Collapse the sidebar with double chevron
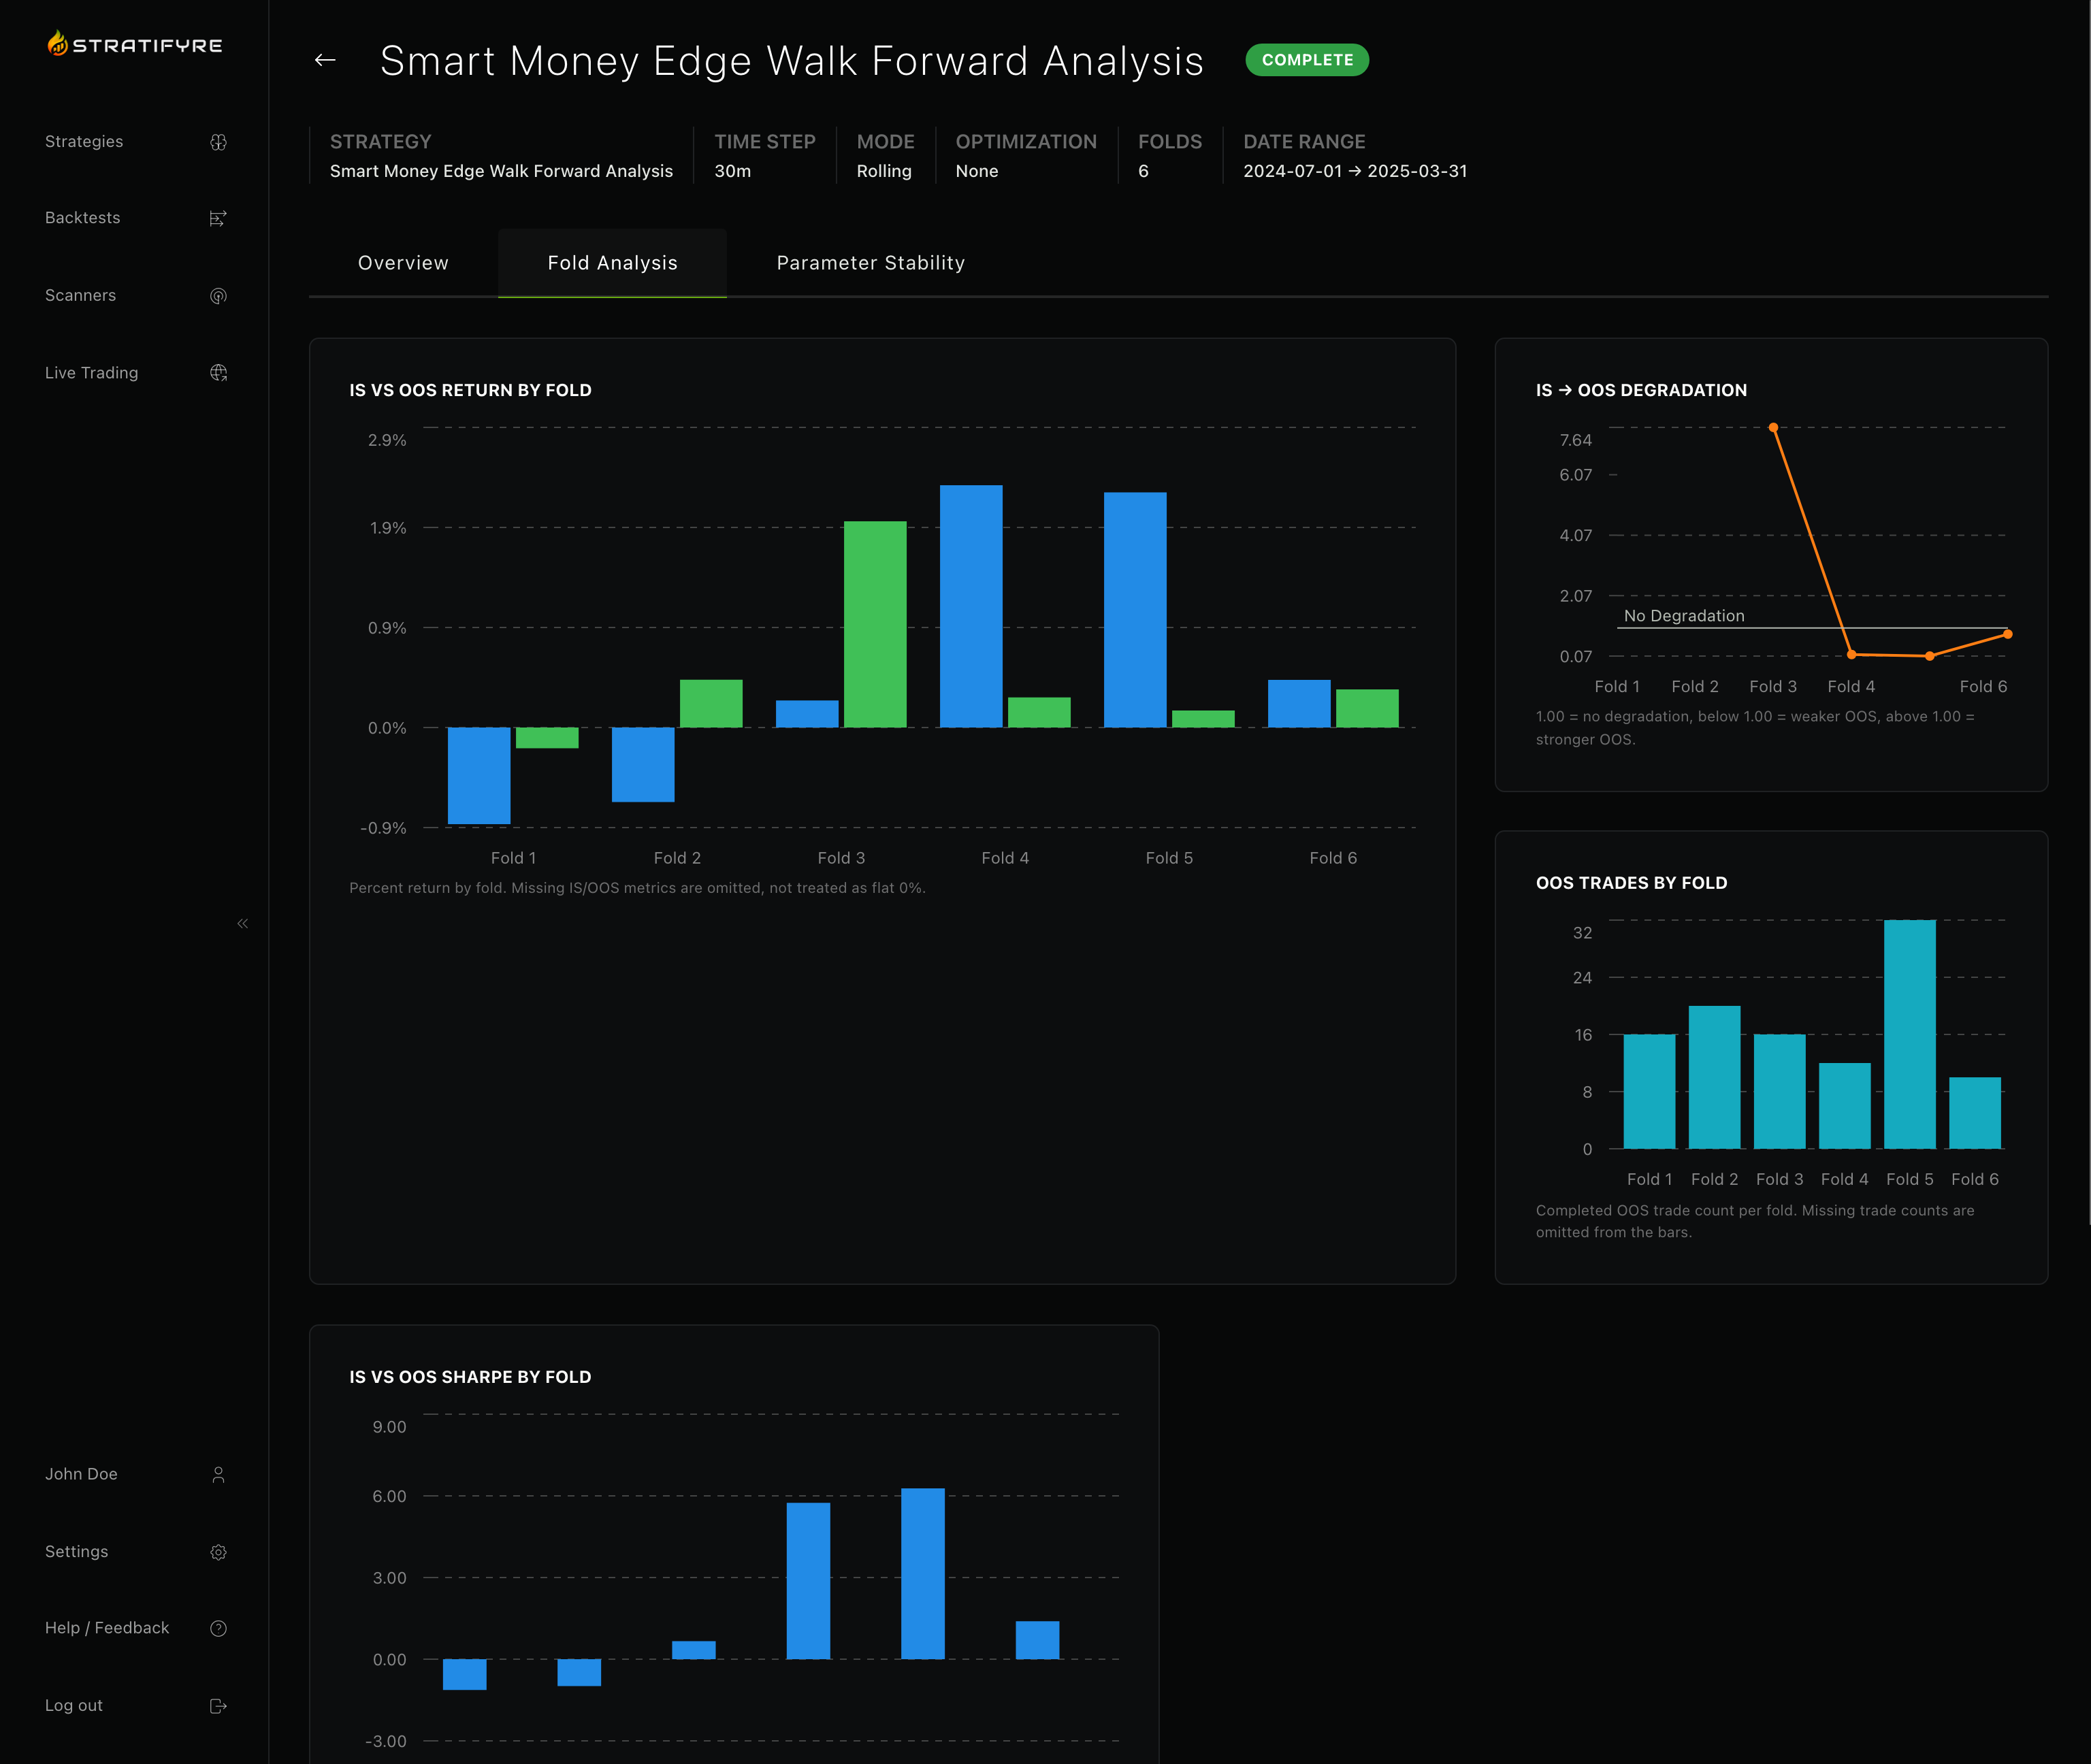This screenshot has width=2091, height=1764. 242,923
